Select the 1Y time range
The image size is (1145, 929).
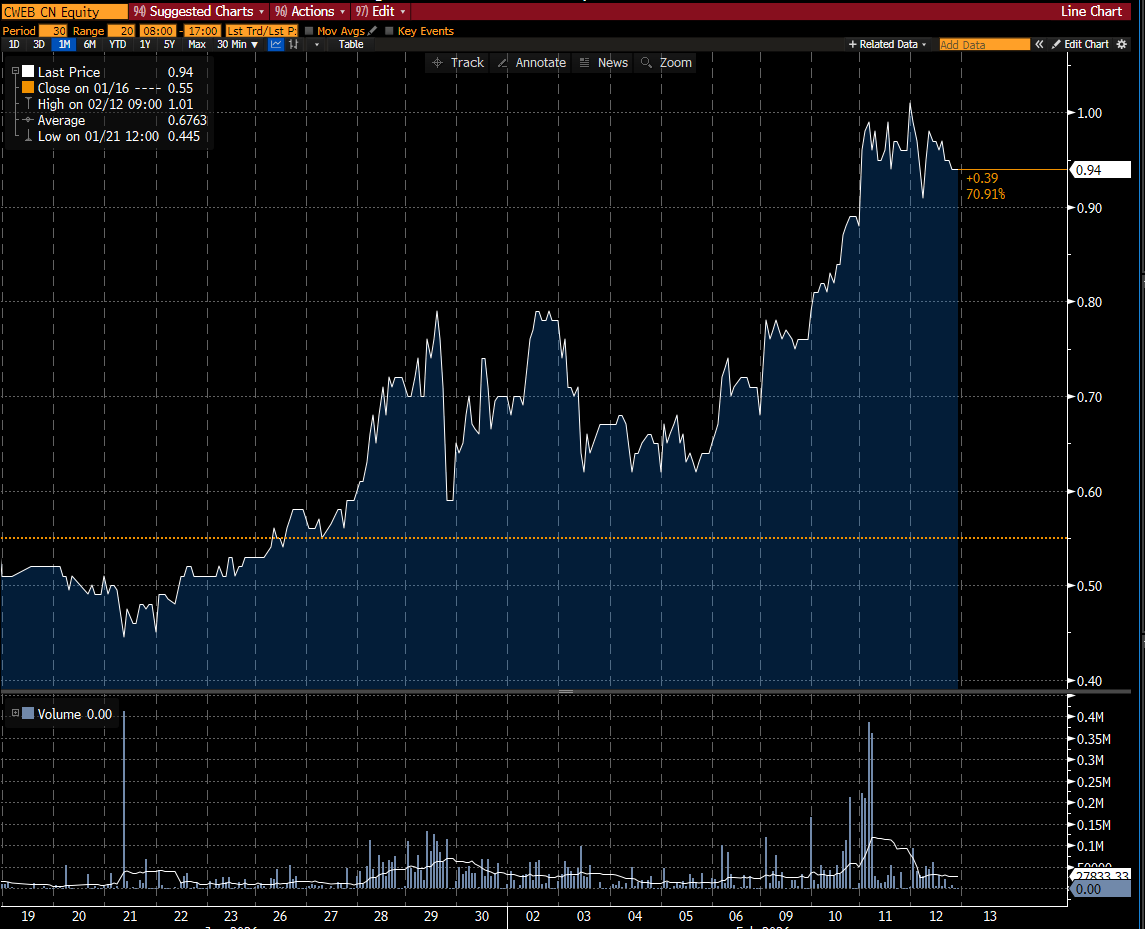[x=145, y=45]
